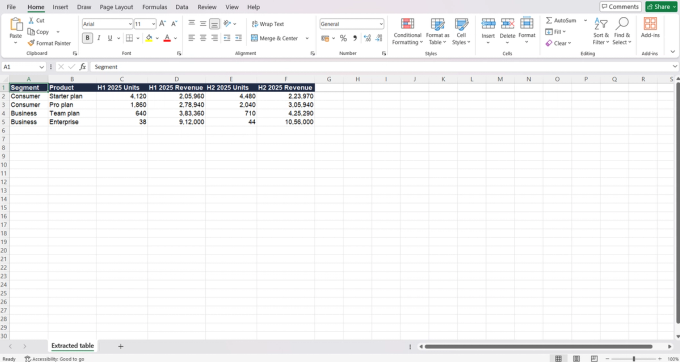The width and height of the screenshot is (680, 362).
Task: Select the cell containing Enterprise
Action: [x=72, y=122]
